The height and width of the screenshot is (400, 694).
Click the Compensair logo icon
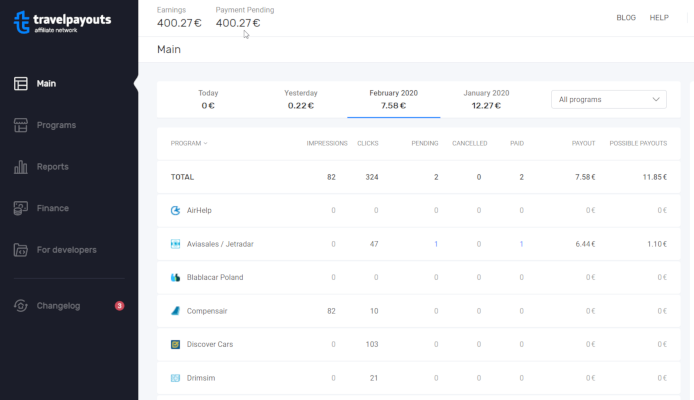pos(175,311)
